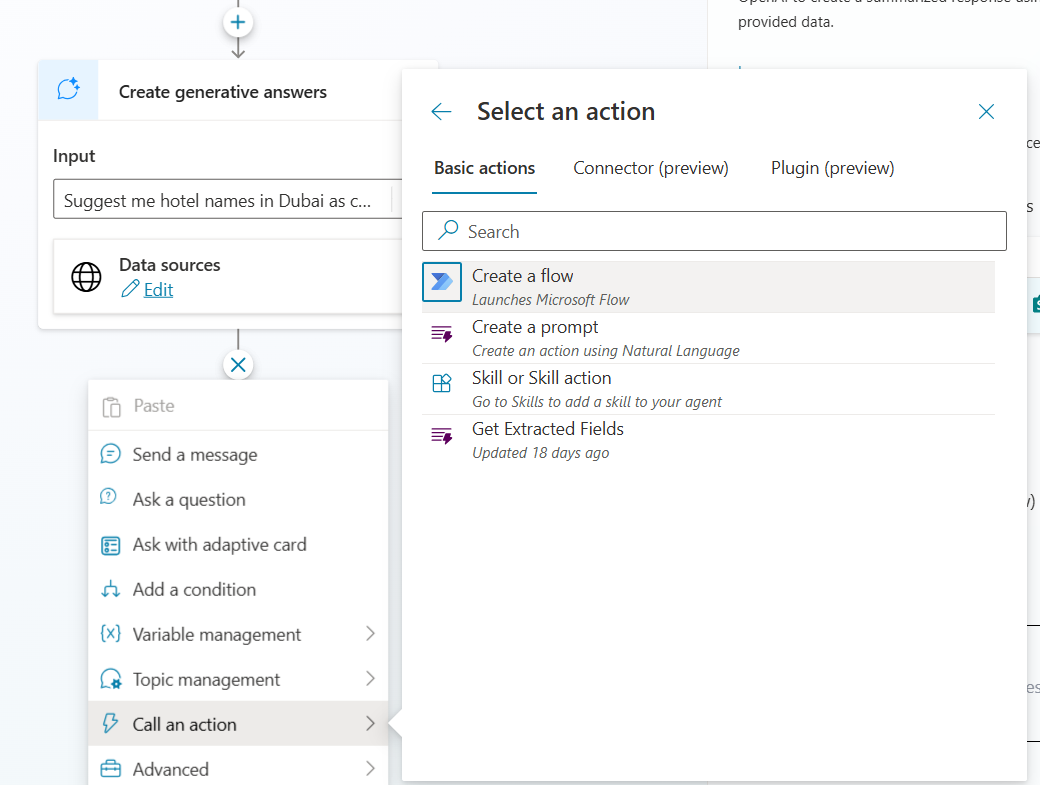Select Send a message from menu

pos(195,455)
